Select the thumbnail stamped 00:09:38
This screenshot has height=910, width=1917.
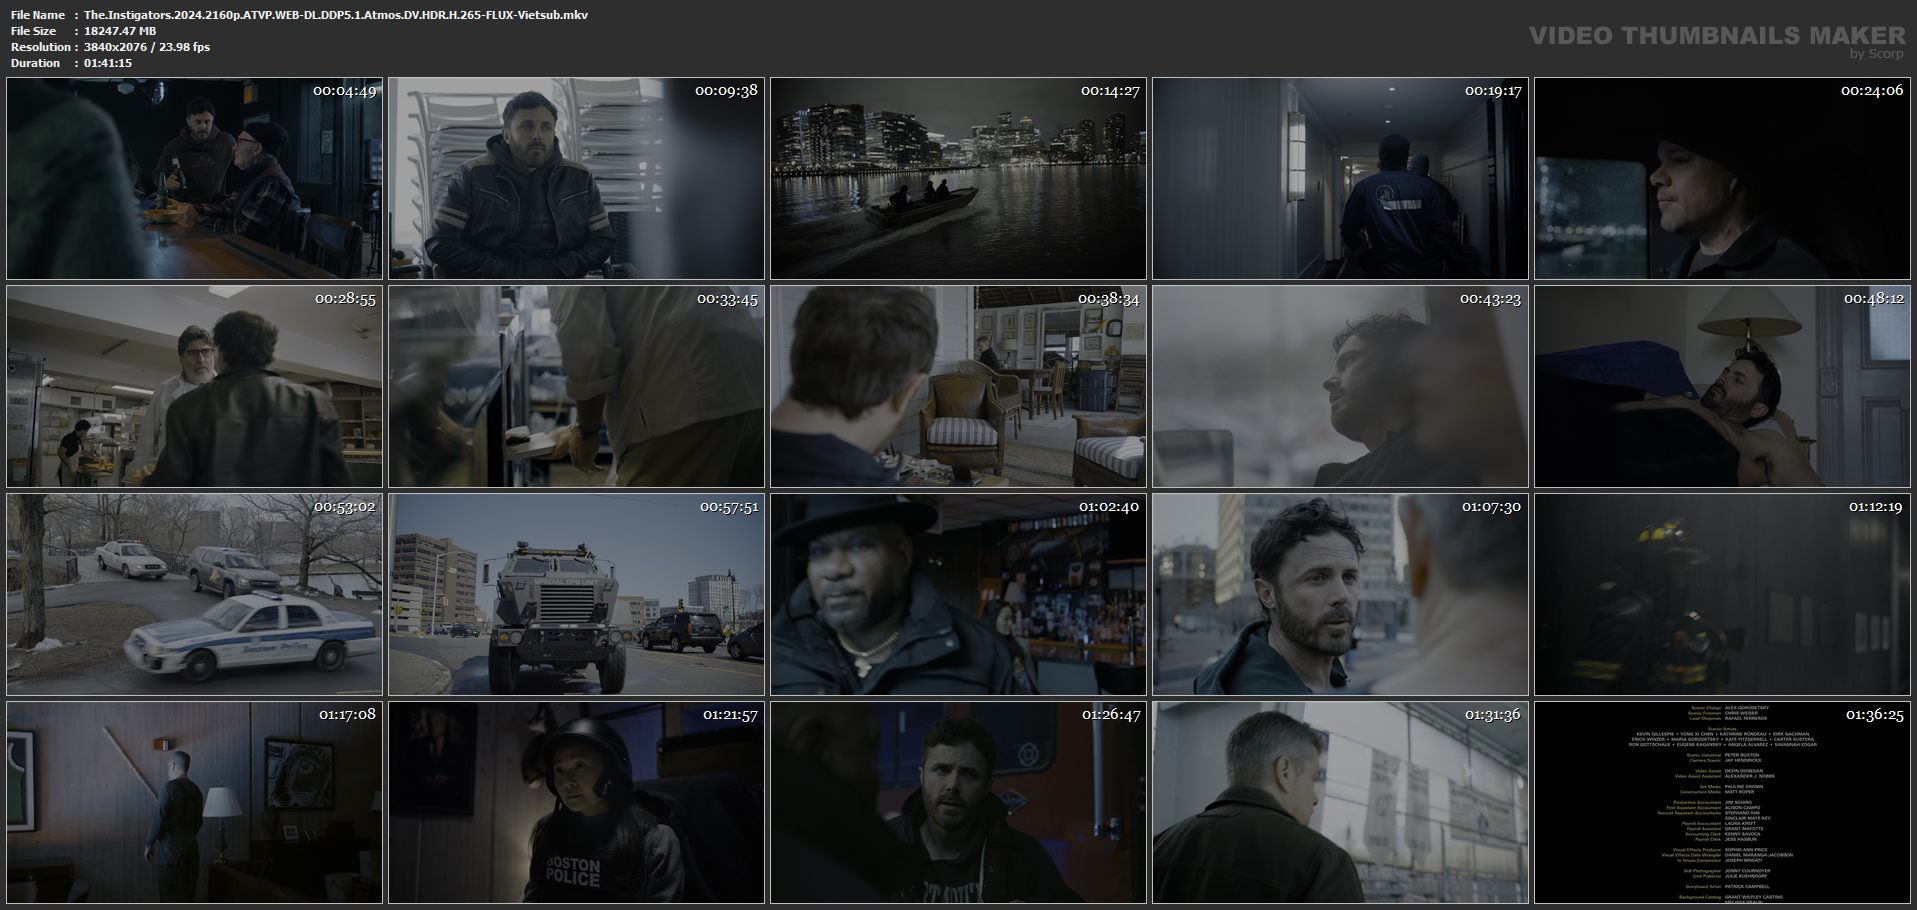(576, 178)
